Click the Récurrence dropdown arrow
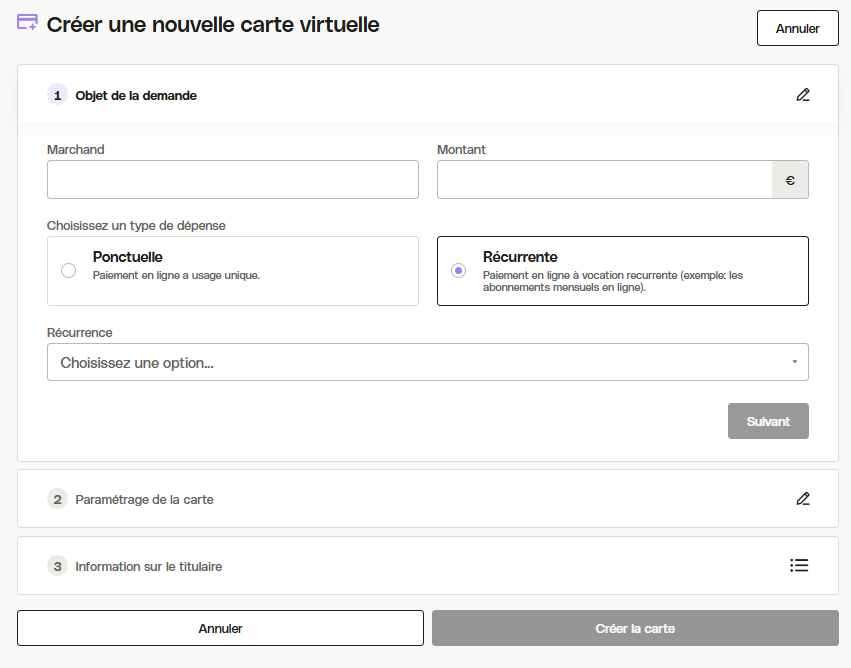This screenshot has height=668, width=851. (x=795, y=362)
